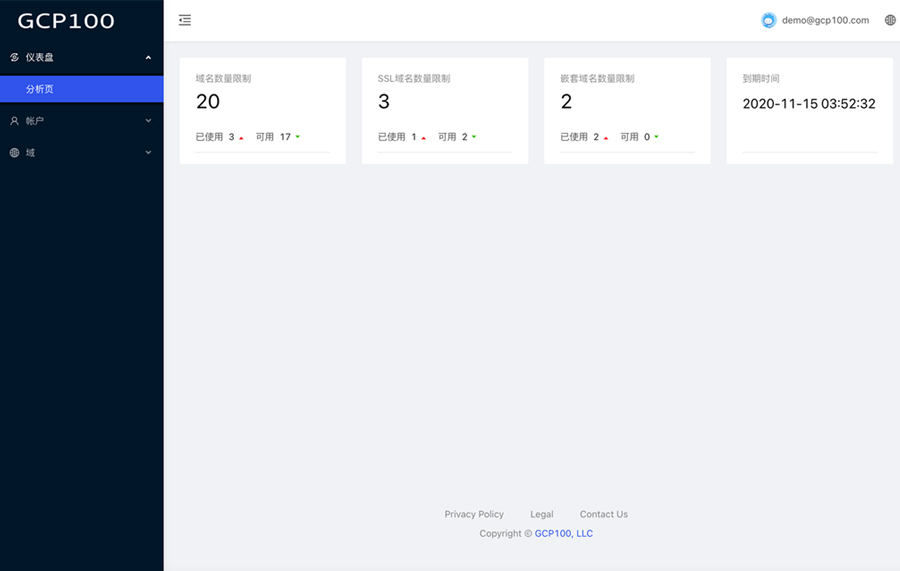This screenshot has width=900, height=571.
Task: Follow the GCP100, LLC copyright link
Action: (x=563, y=533)
